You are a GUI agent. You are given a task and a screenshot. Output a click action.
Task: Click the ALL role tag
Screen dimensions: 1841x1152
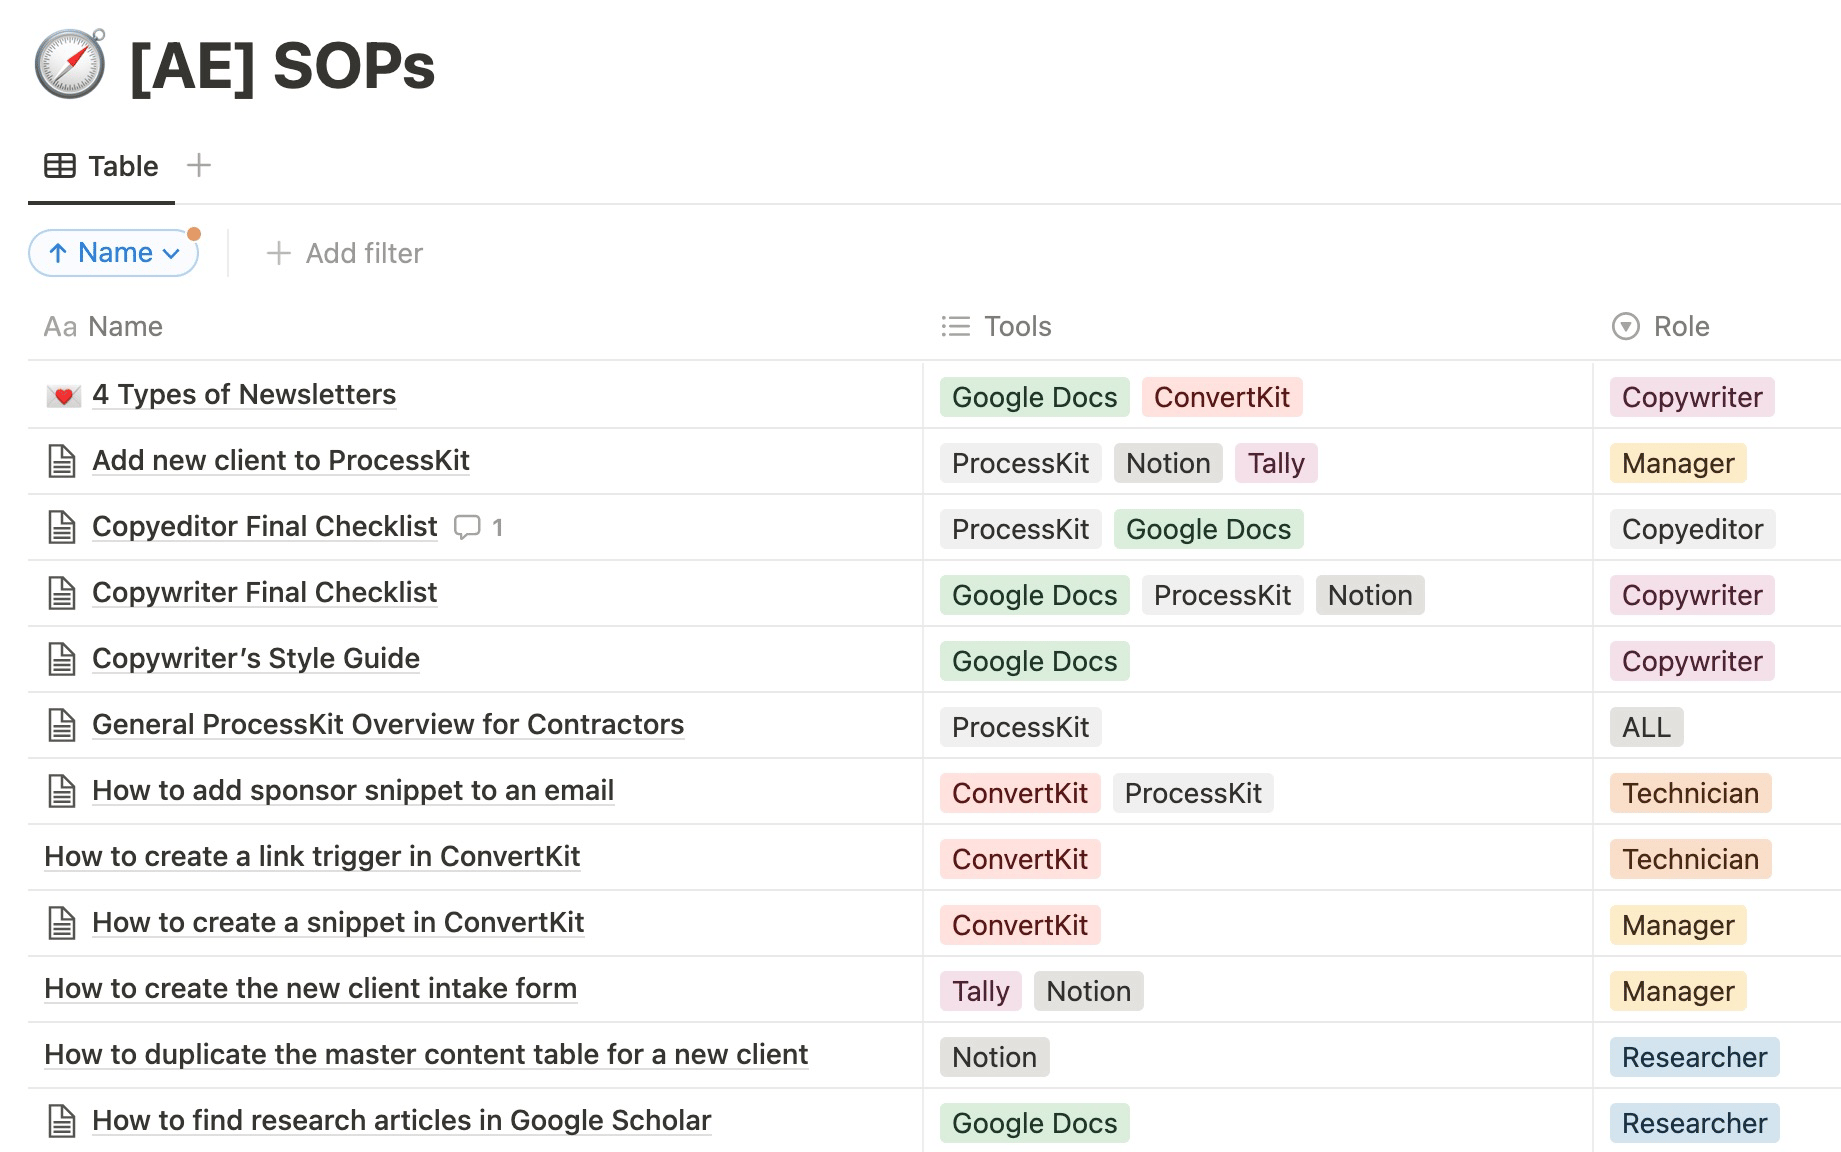(1647, 727)
